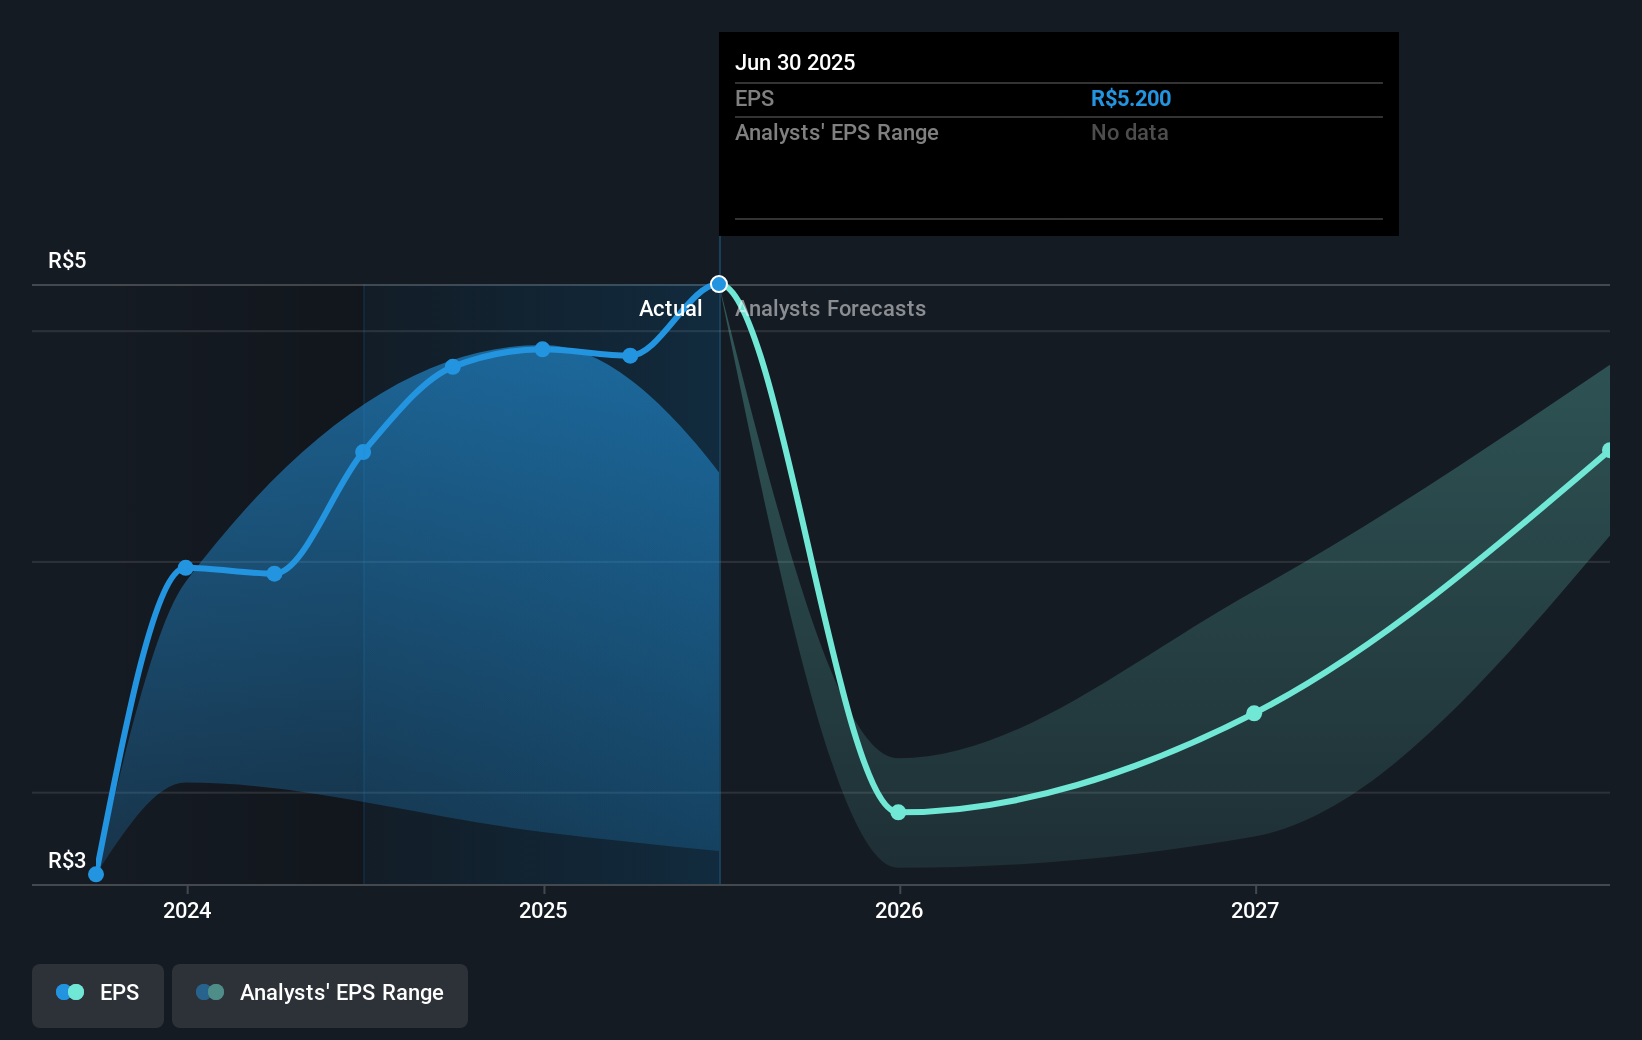The width and height of the screenshot is (1642, 1040).
Task: Click the 2024 x-axis label
Action: tap(187, 910)
